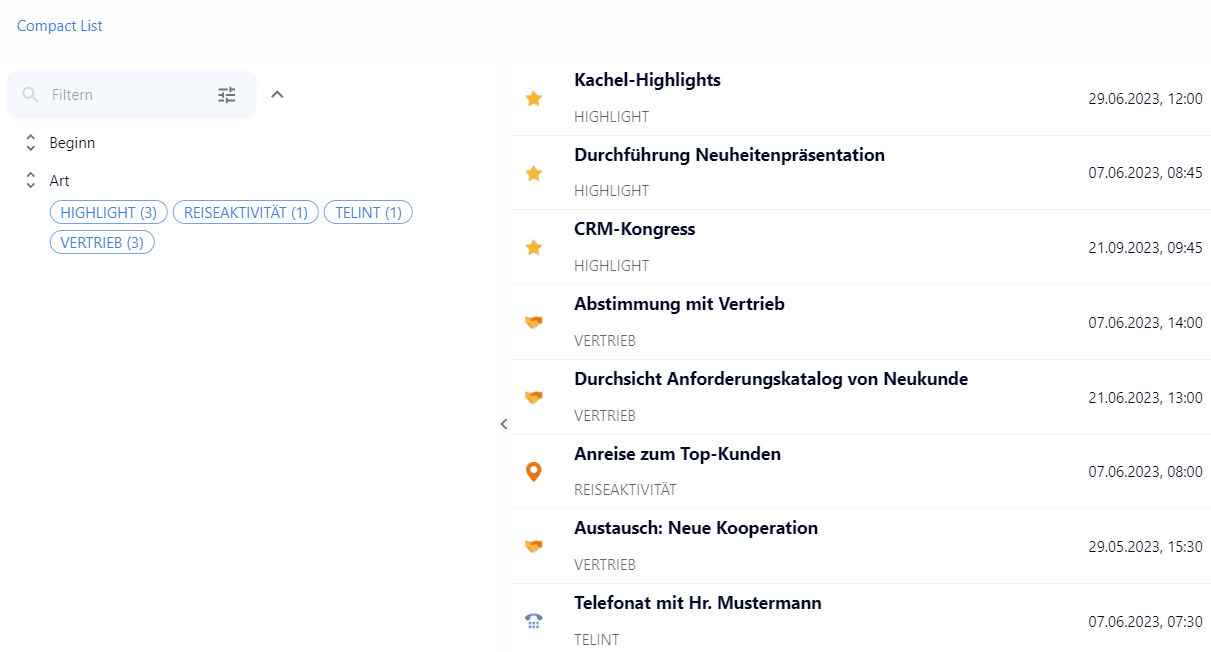This screenshot has width=1211, height=652.
Task: Click into the Filtern search field
Action: pos(125,95)
